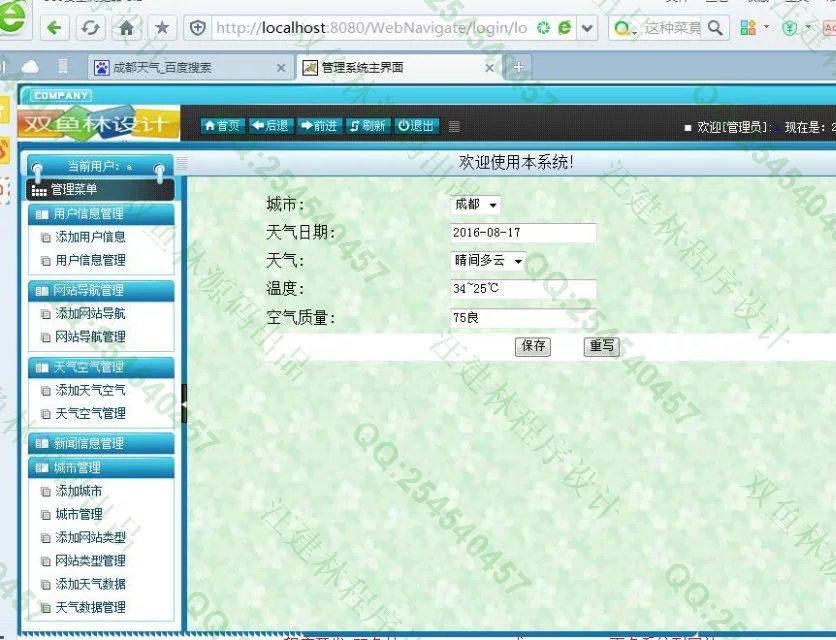
Task: Open 用户信息管理 sub-item link
Action: [x=90, y=260]
